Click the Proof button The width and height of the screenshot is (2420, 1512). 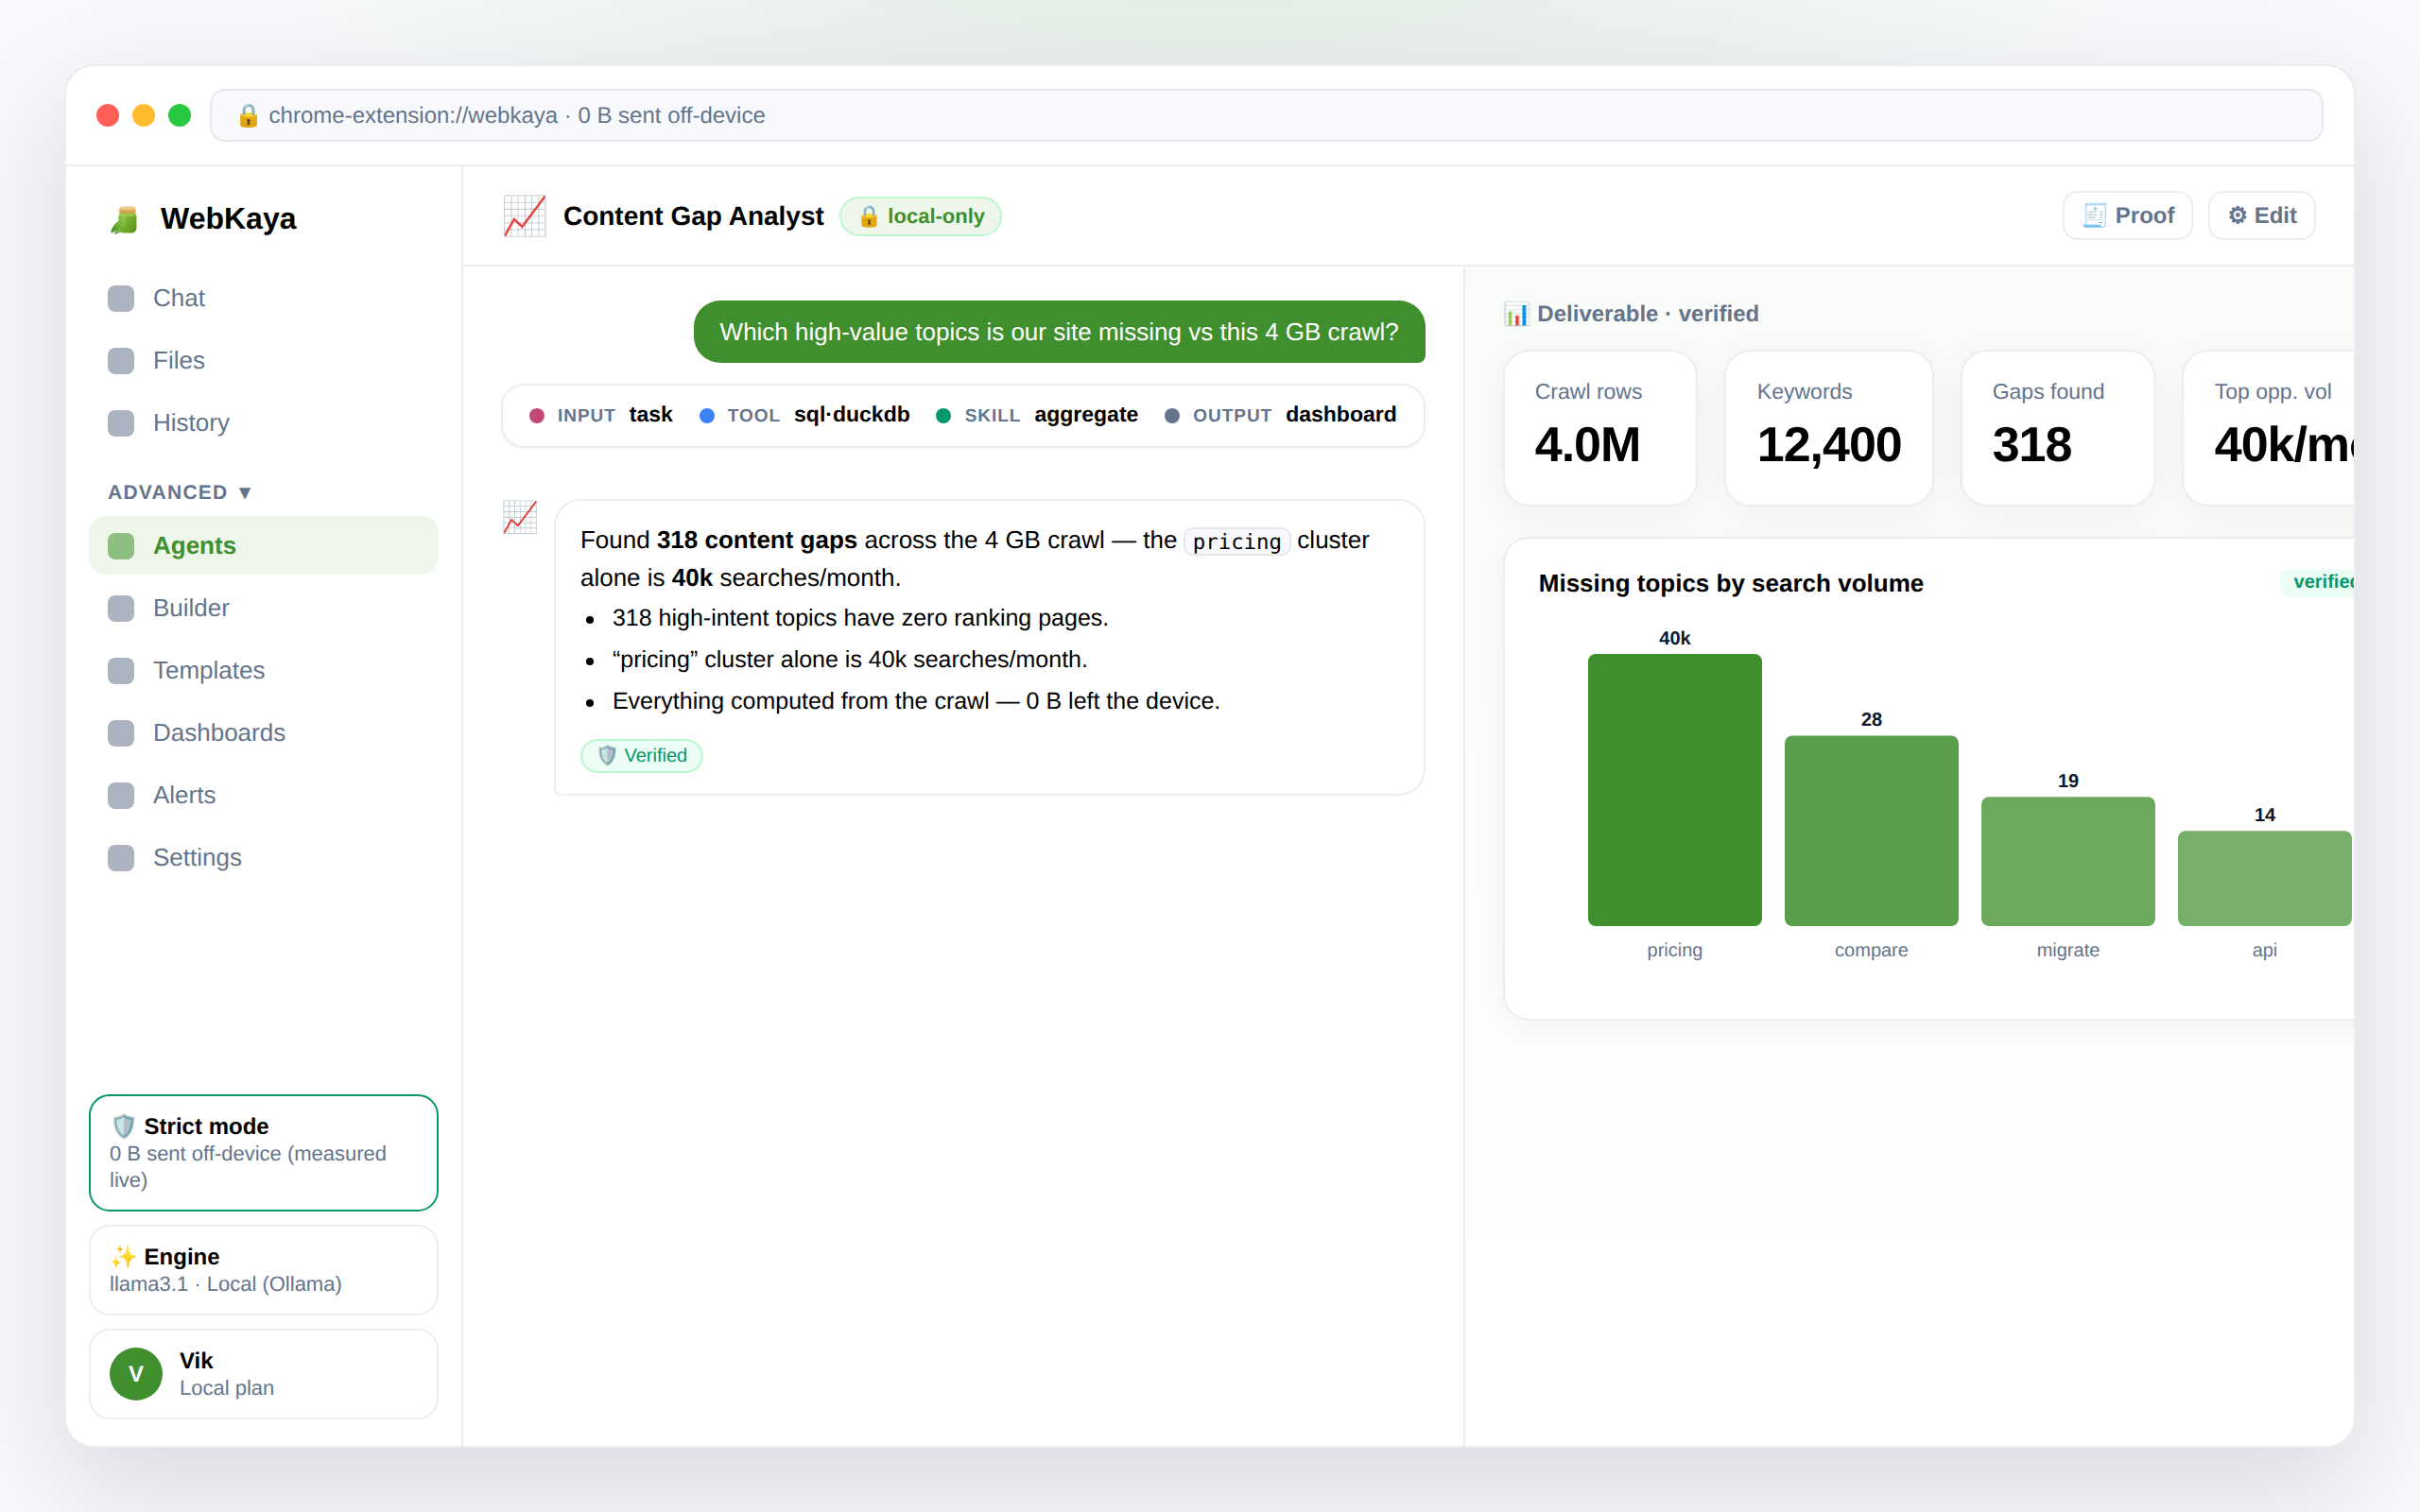tap(2127, 215)
